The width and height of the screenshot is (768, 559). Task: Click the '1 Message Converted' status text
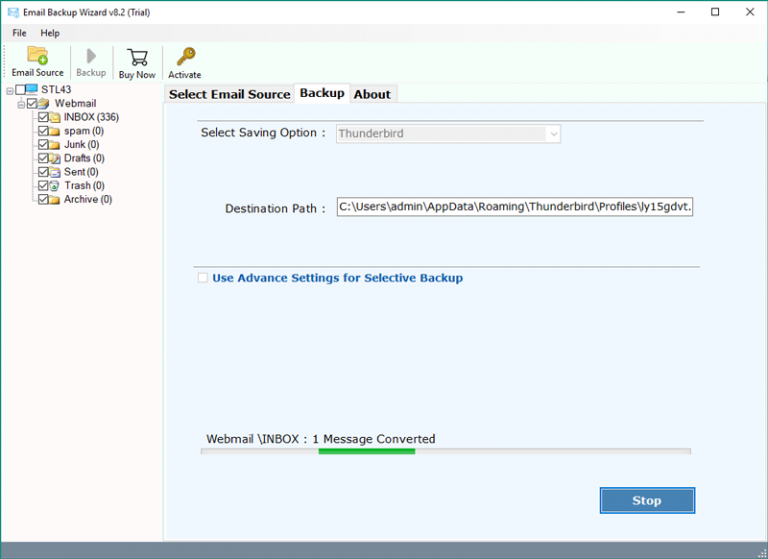coord(374,439)
